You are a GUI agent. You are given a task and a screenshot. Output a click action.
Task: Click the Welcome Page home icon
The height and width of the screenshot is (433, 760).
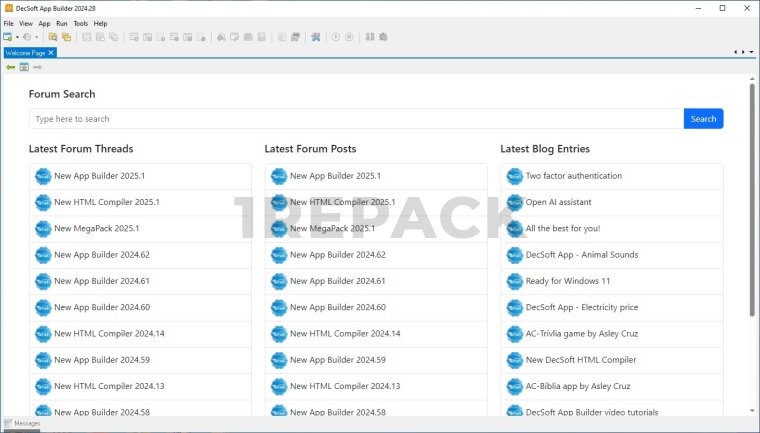point(24,67)
